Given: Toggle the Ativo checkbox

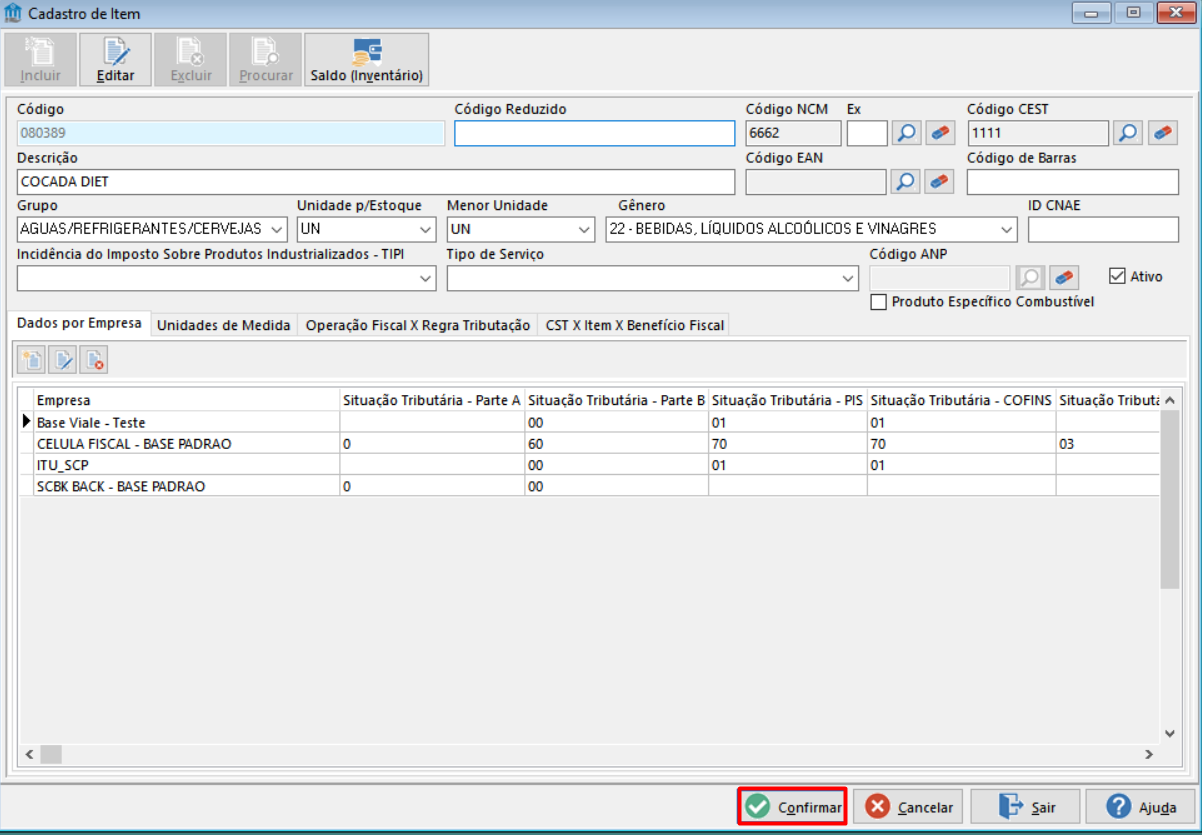Looking at the screenshot, I should click(x=1117, y=276).
